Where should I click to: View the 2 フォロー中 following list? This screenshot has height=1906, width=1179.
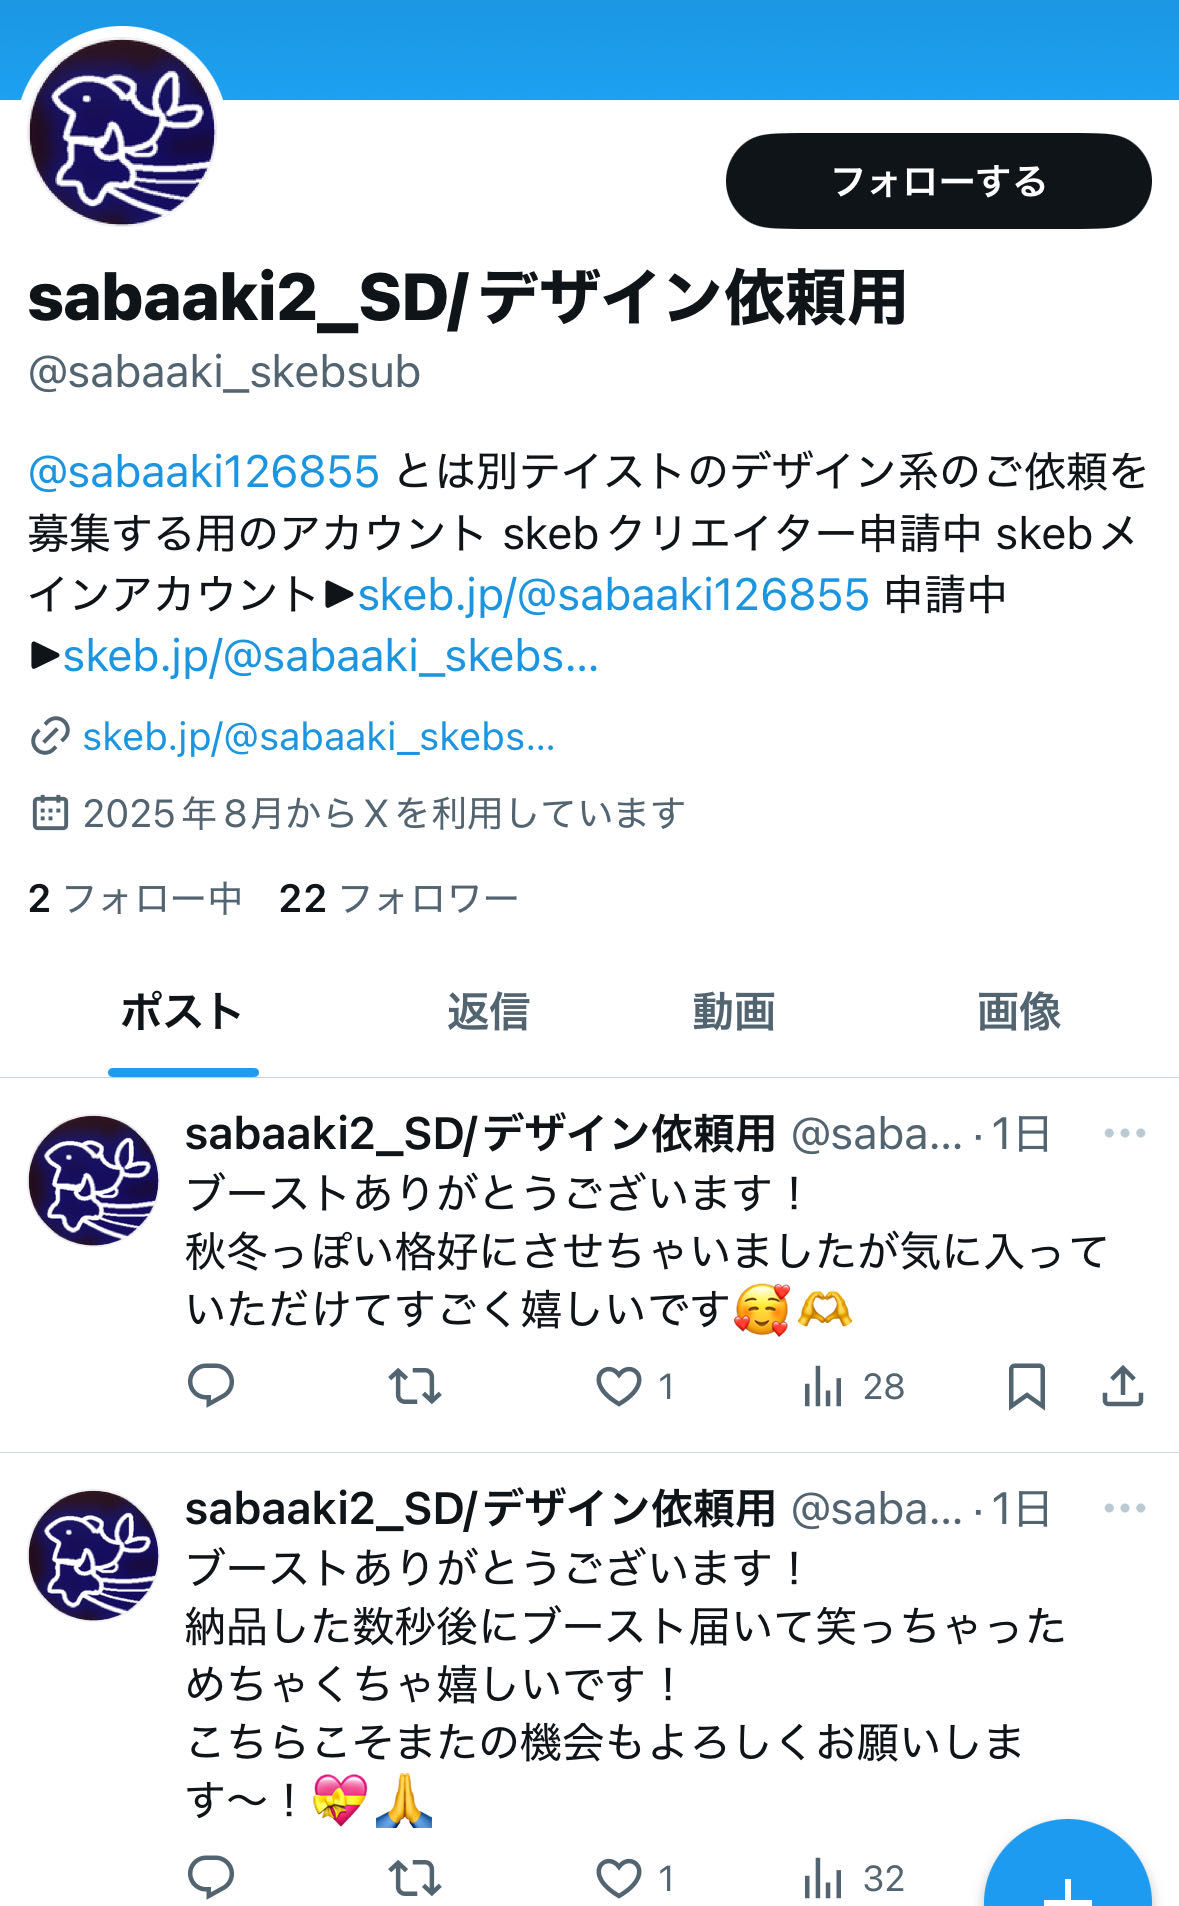(135, 898)
